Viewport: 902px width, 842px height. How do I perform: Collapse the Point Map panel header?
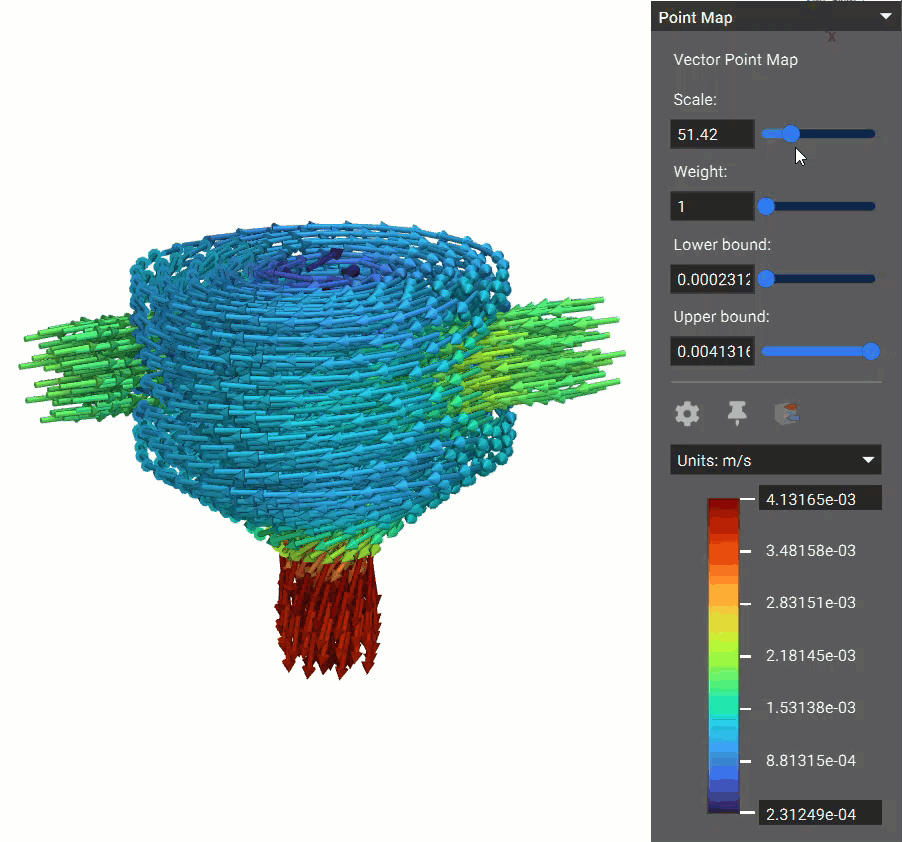click(884, 17)
